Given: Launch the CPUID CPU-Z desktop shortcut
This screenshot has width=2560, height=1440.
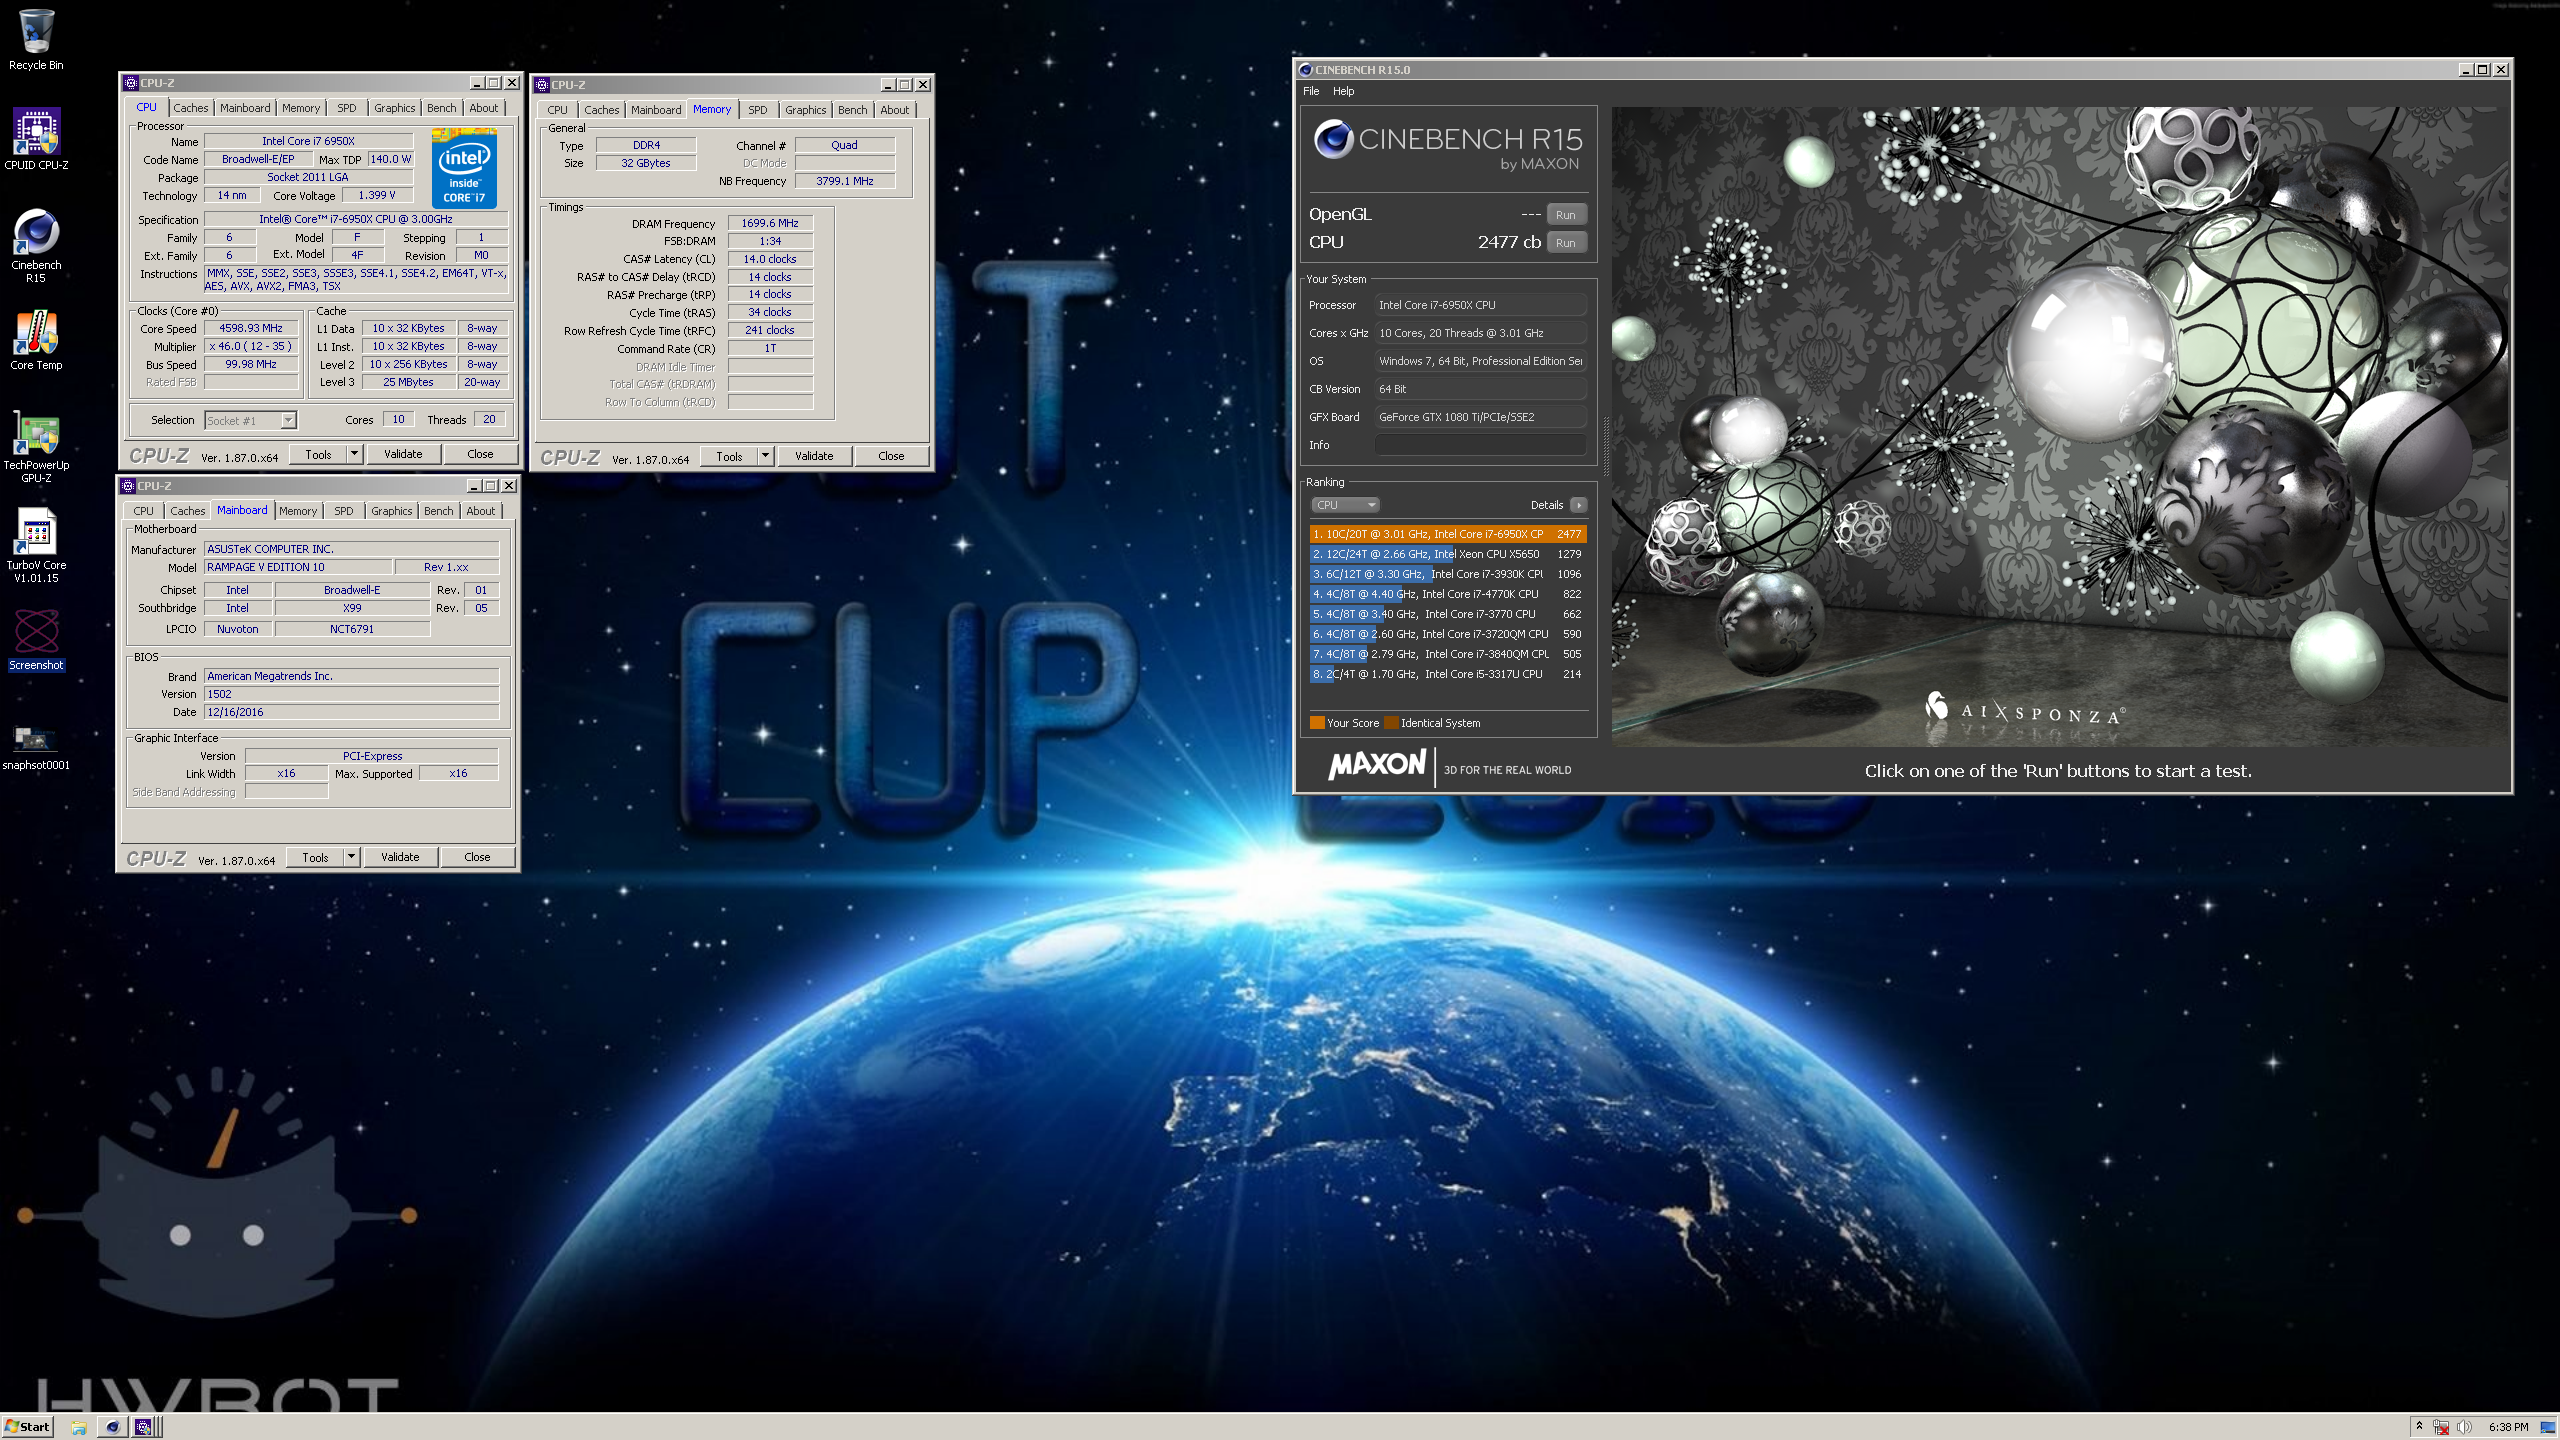Looking at the screenshot, I should pos(36,139).
